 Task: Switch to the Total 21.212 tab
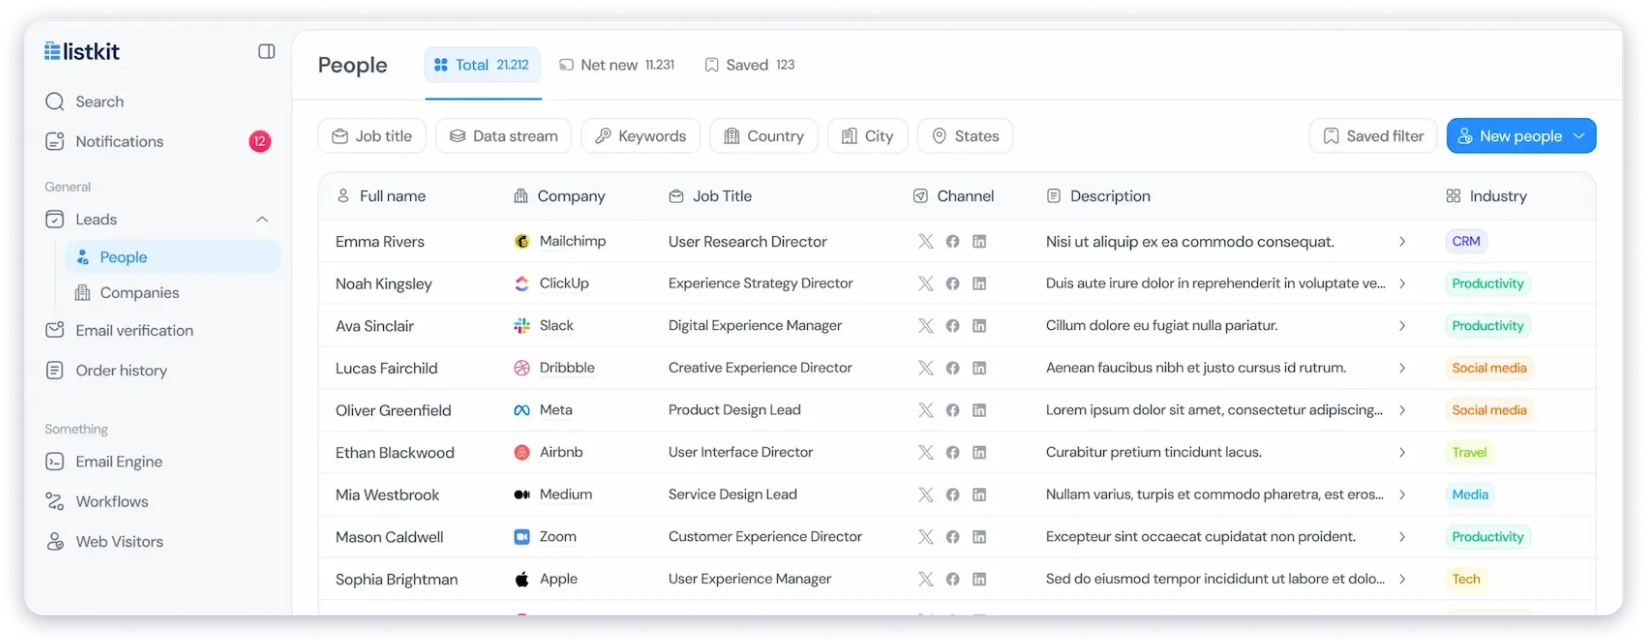tap(482, 65)
